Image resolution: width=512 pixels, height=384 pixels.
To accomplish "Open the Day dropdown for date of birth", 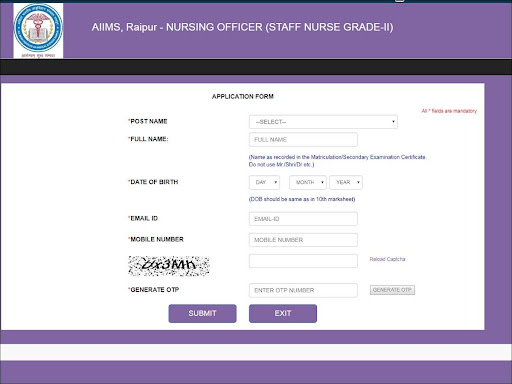I will (x=264, y=182).
